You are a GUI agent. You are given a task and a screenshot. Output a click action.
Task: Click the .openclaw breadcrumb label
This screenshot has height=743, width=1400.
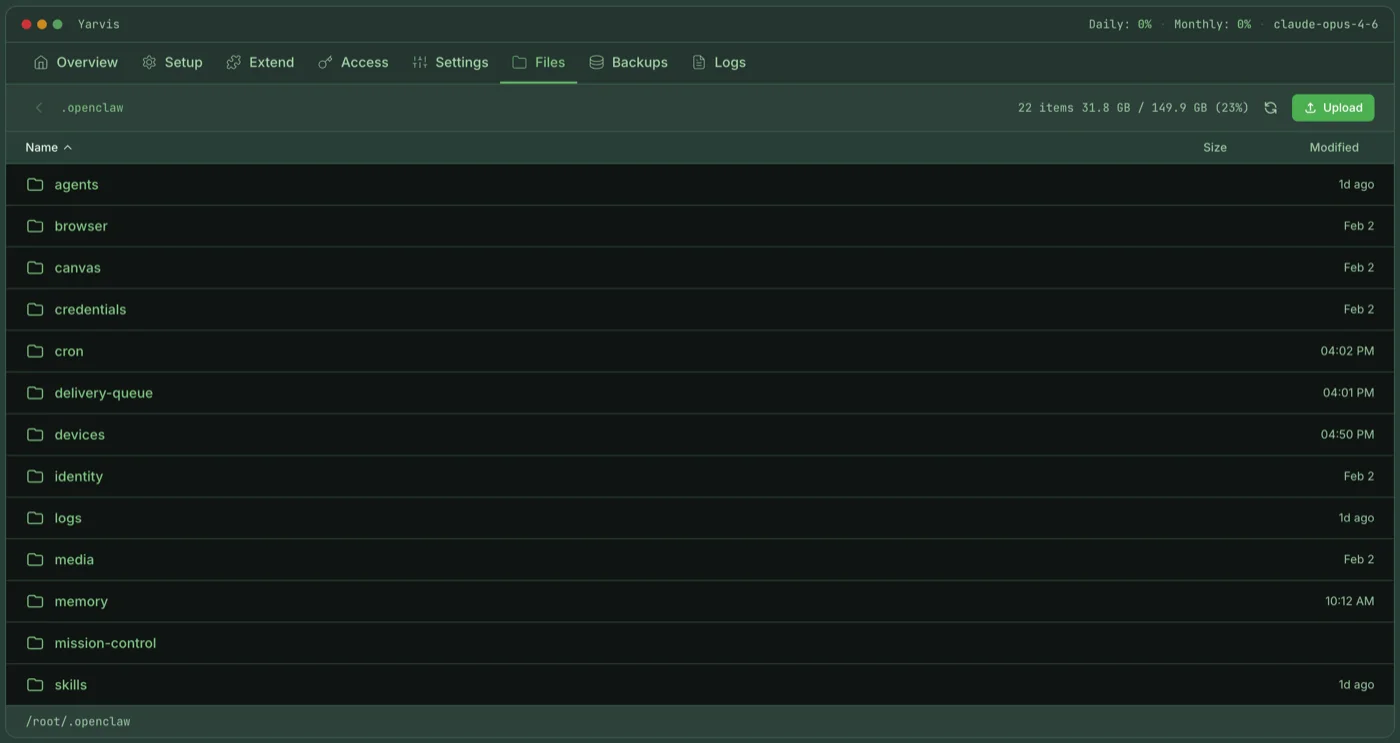(92, 107)
